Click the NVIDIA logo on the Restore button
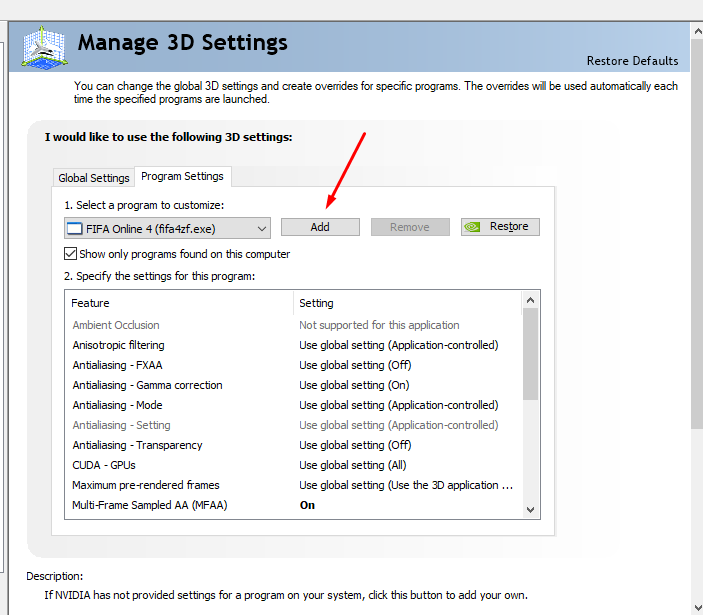This screenshot has height=615, width=703. (x=475, y=227)
